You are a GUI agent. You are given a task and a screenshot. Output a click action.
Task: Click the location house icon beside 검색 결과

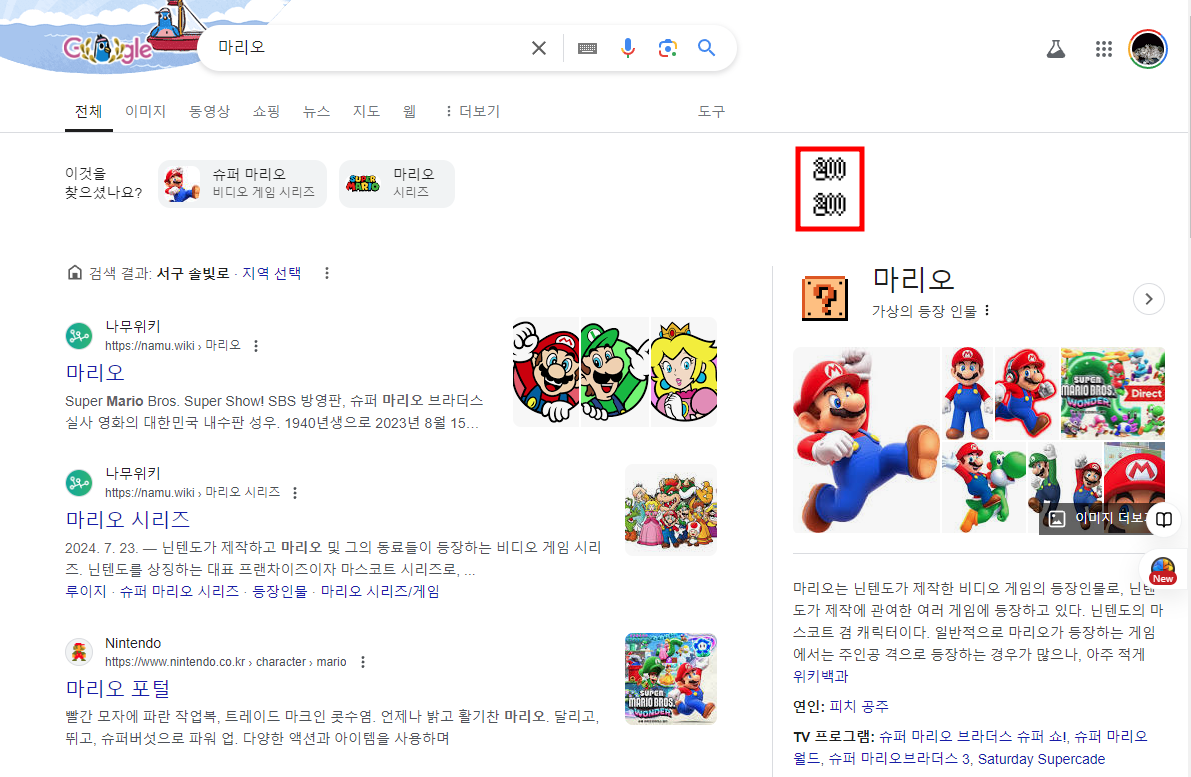(x=74, y=273)
